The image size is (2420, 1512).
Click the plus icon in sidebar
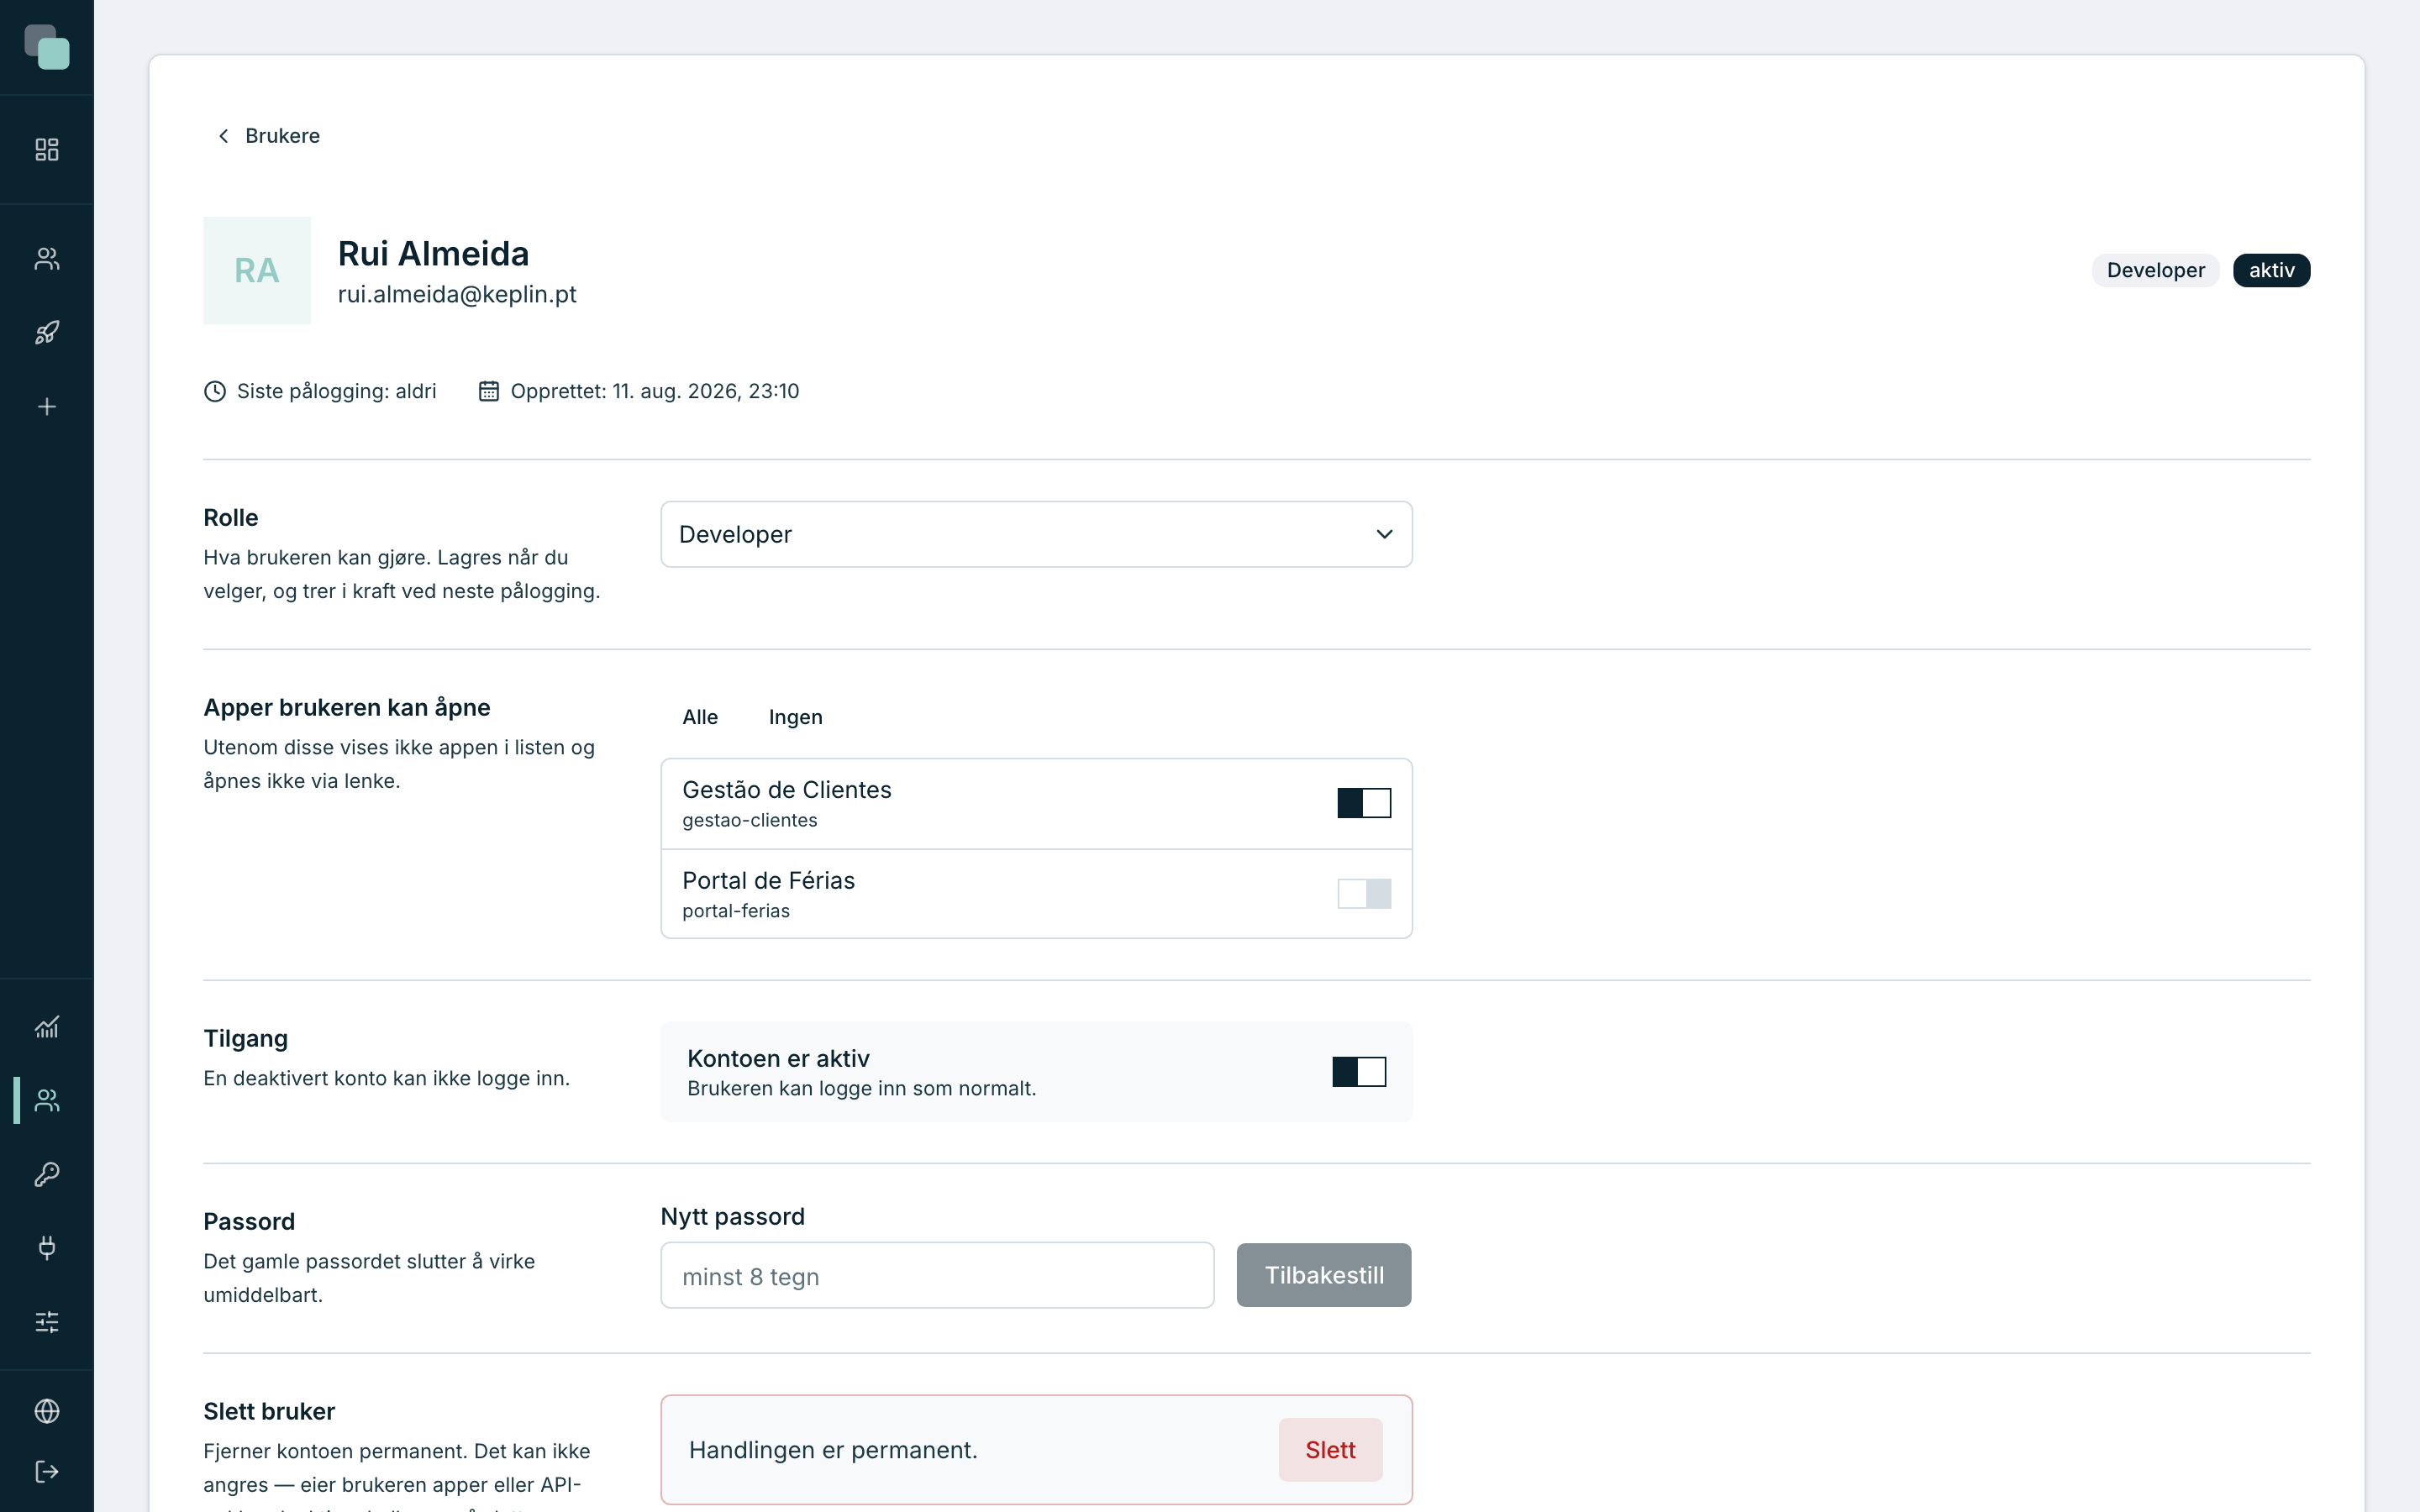[x=47, y=407]
